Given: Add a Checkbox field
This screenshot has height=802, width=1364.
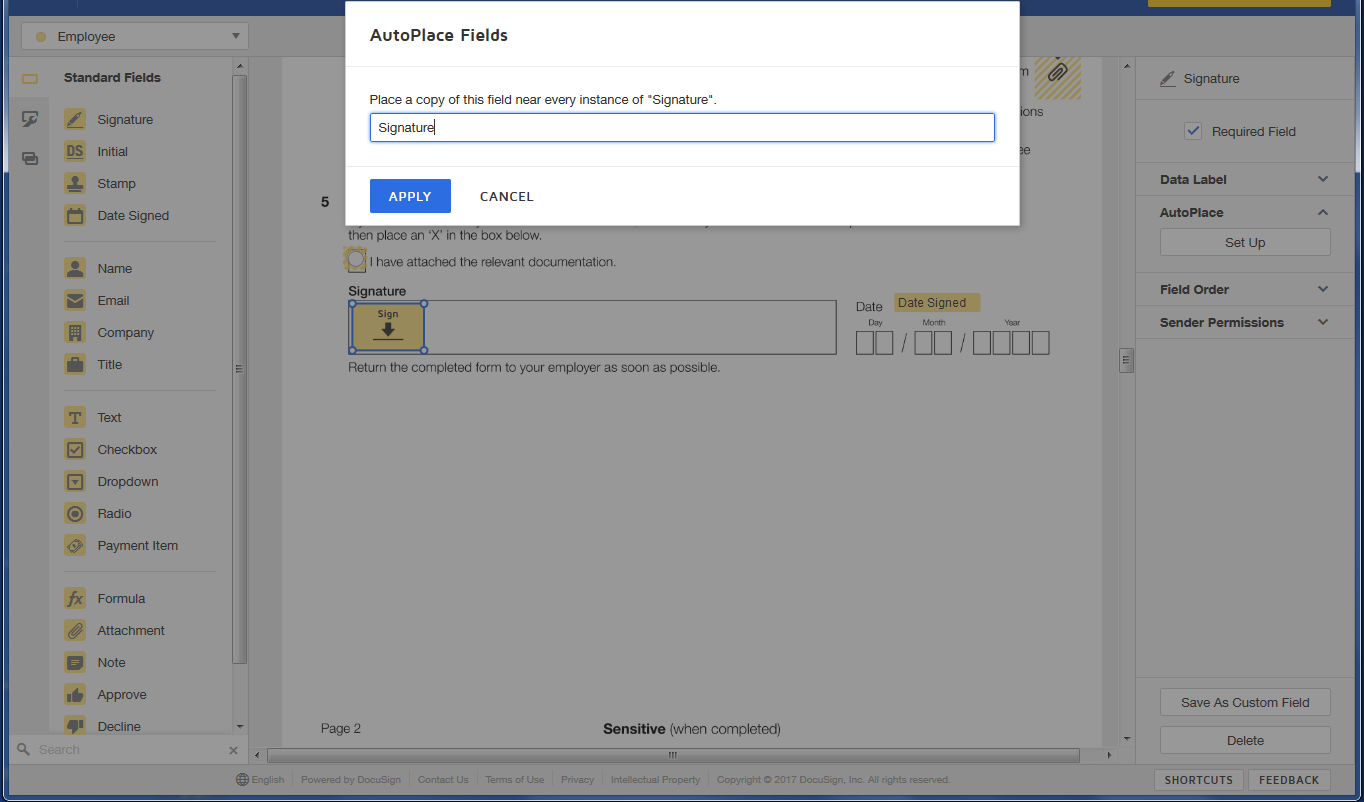Looking at the screenshot, I should [121, 449].
